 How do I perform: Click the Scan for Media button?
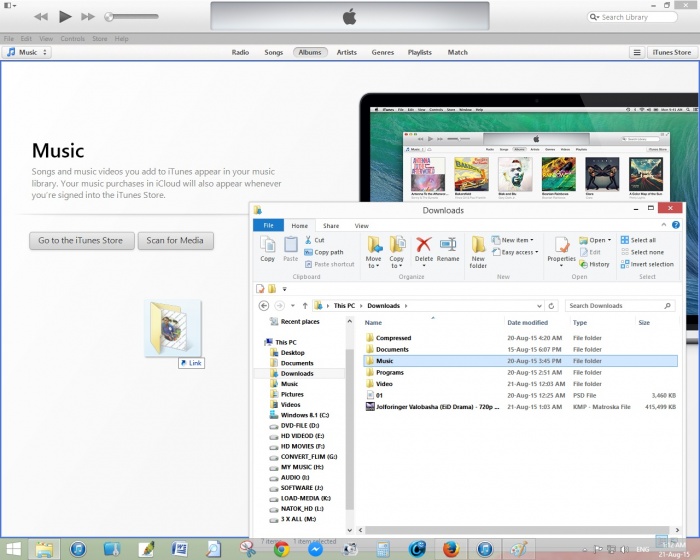tap(174, 240)
